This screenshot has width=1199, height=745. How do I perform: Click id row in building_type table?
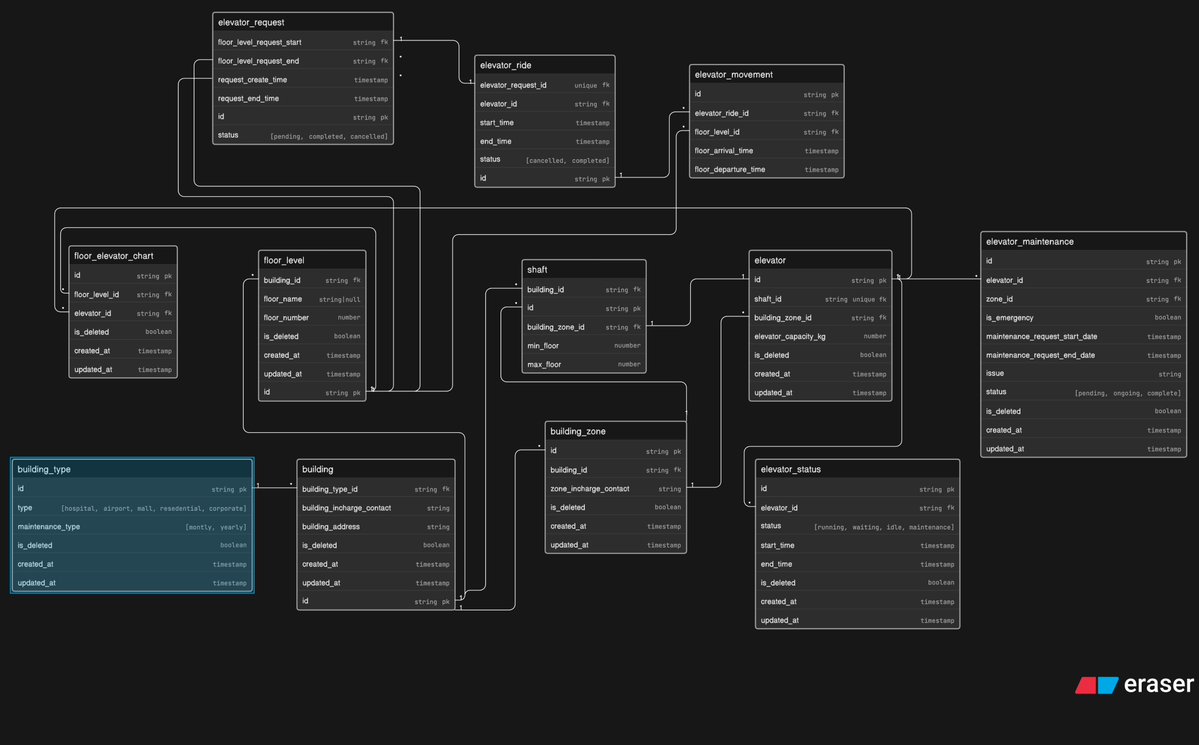[132, 489]
